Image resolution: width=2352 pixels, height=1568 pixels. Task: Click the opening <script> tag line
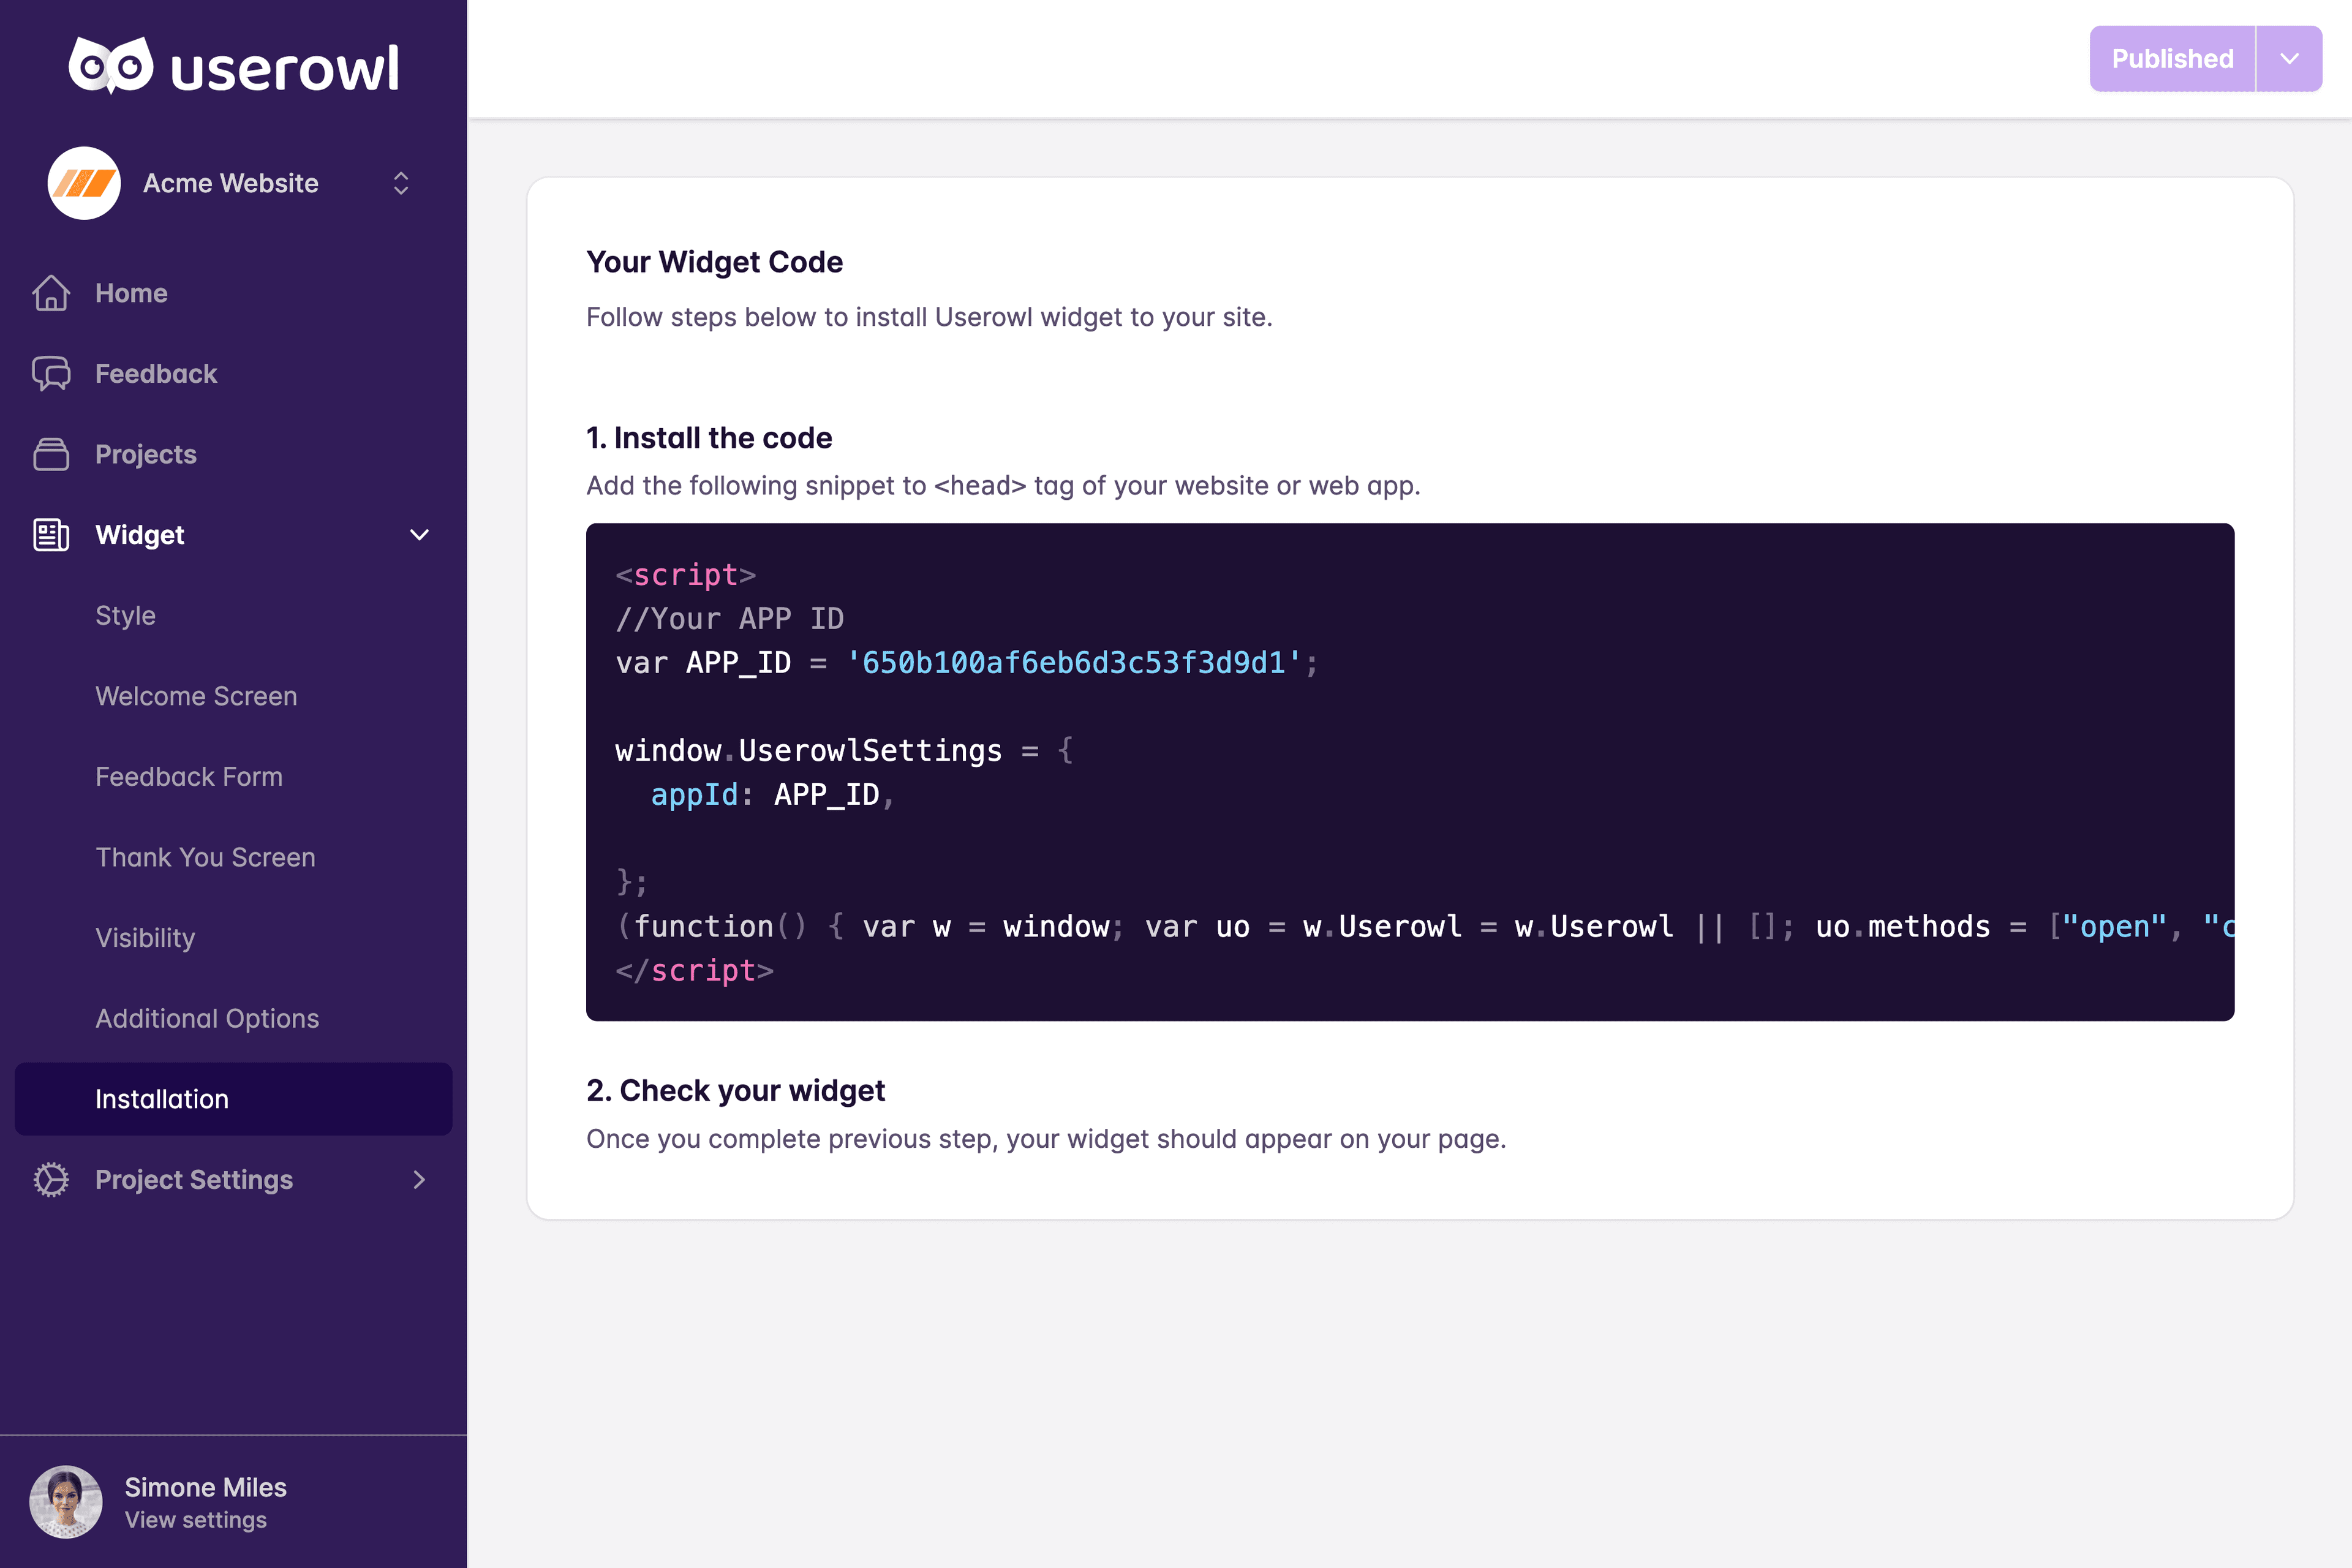point(686,574)
